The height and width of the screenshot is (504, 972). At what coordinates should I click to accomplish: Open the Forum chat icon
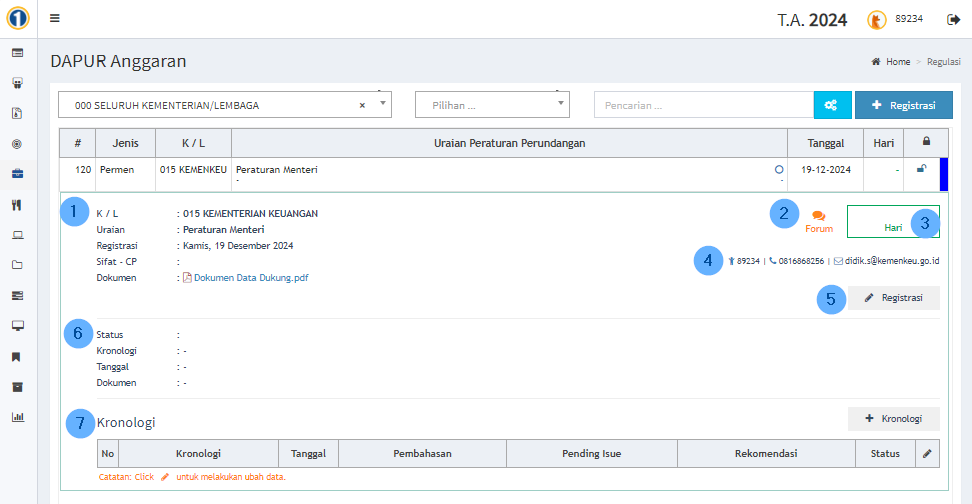pyautogui.click(x=819, y=215)
